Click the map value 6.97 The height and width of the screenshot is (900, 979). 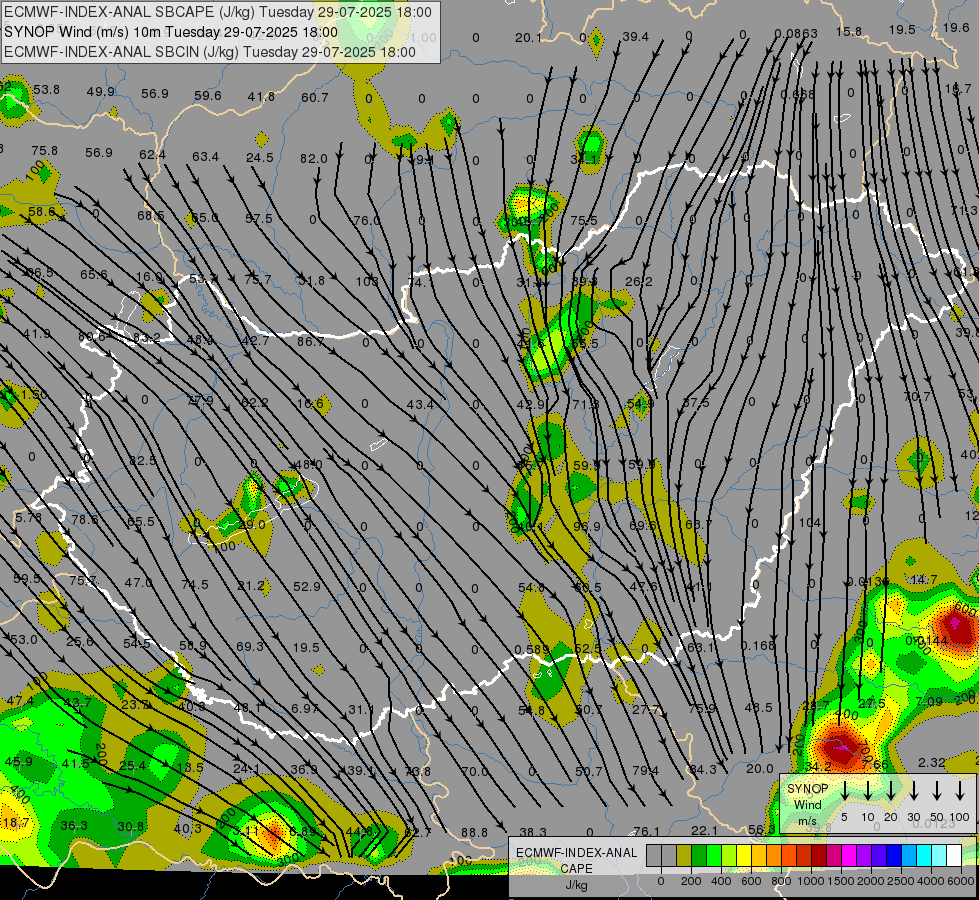(x=305, y=708)
